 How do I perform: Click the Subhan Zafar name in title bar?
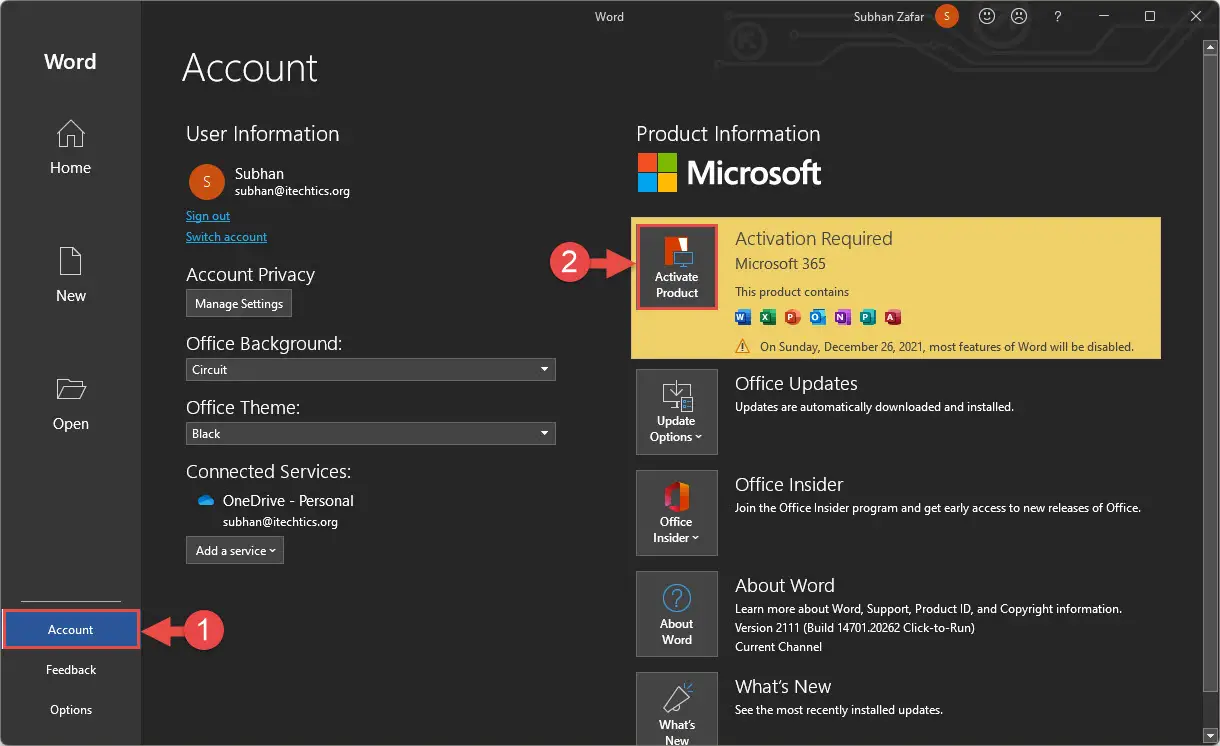890,16
